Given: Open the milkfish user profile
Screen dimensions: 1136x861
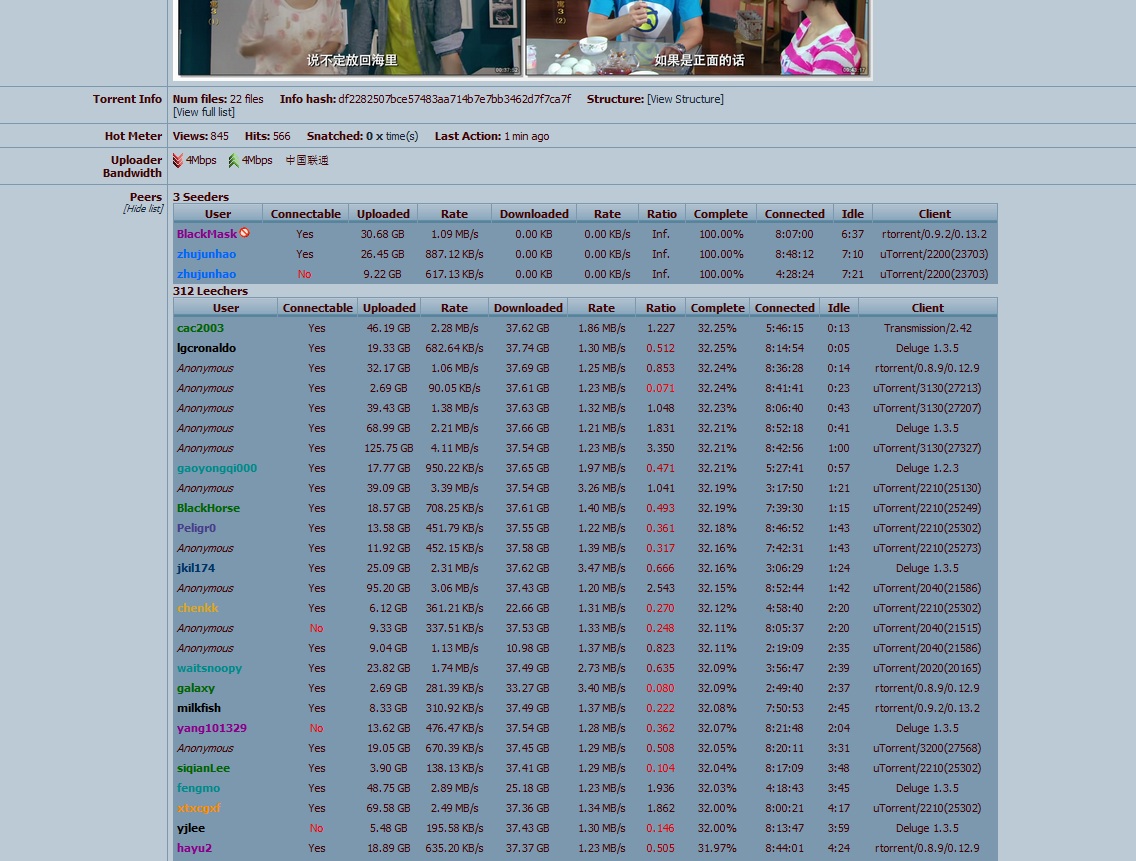Looking at the screenshot, I should pyautogui.click(x=199, y=708).
